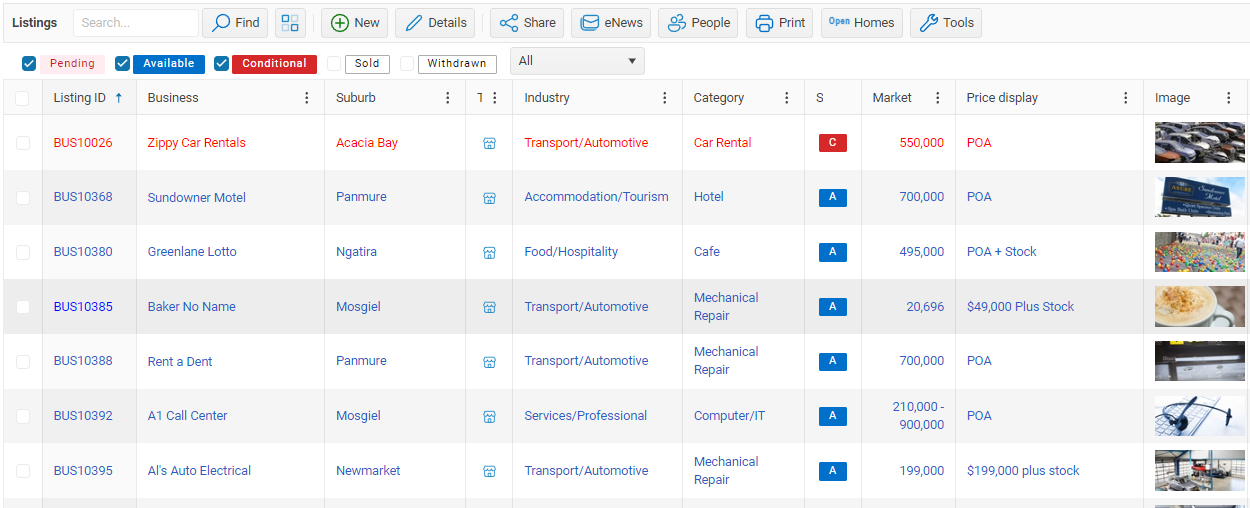Uncheck the Available status filter
The height and width of the screenshot is (508, 1250).
click(x=122, y=64)
